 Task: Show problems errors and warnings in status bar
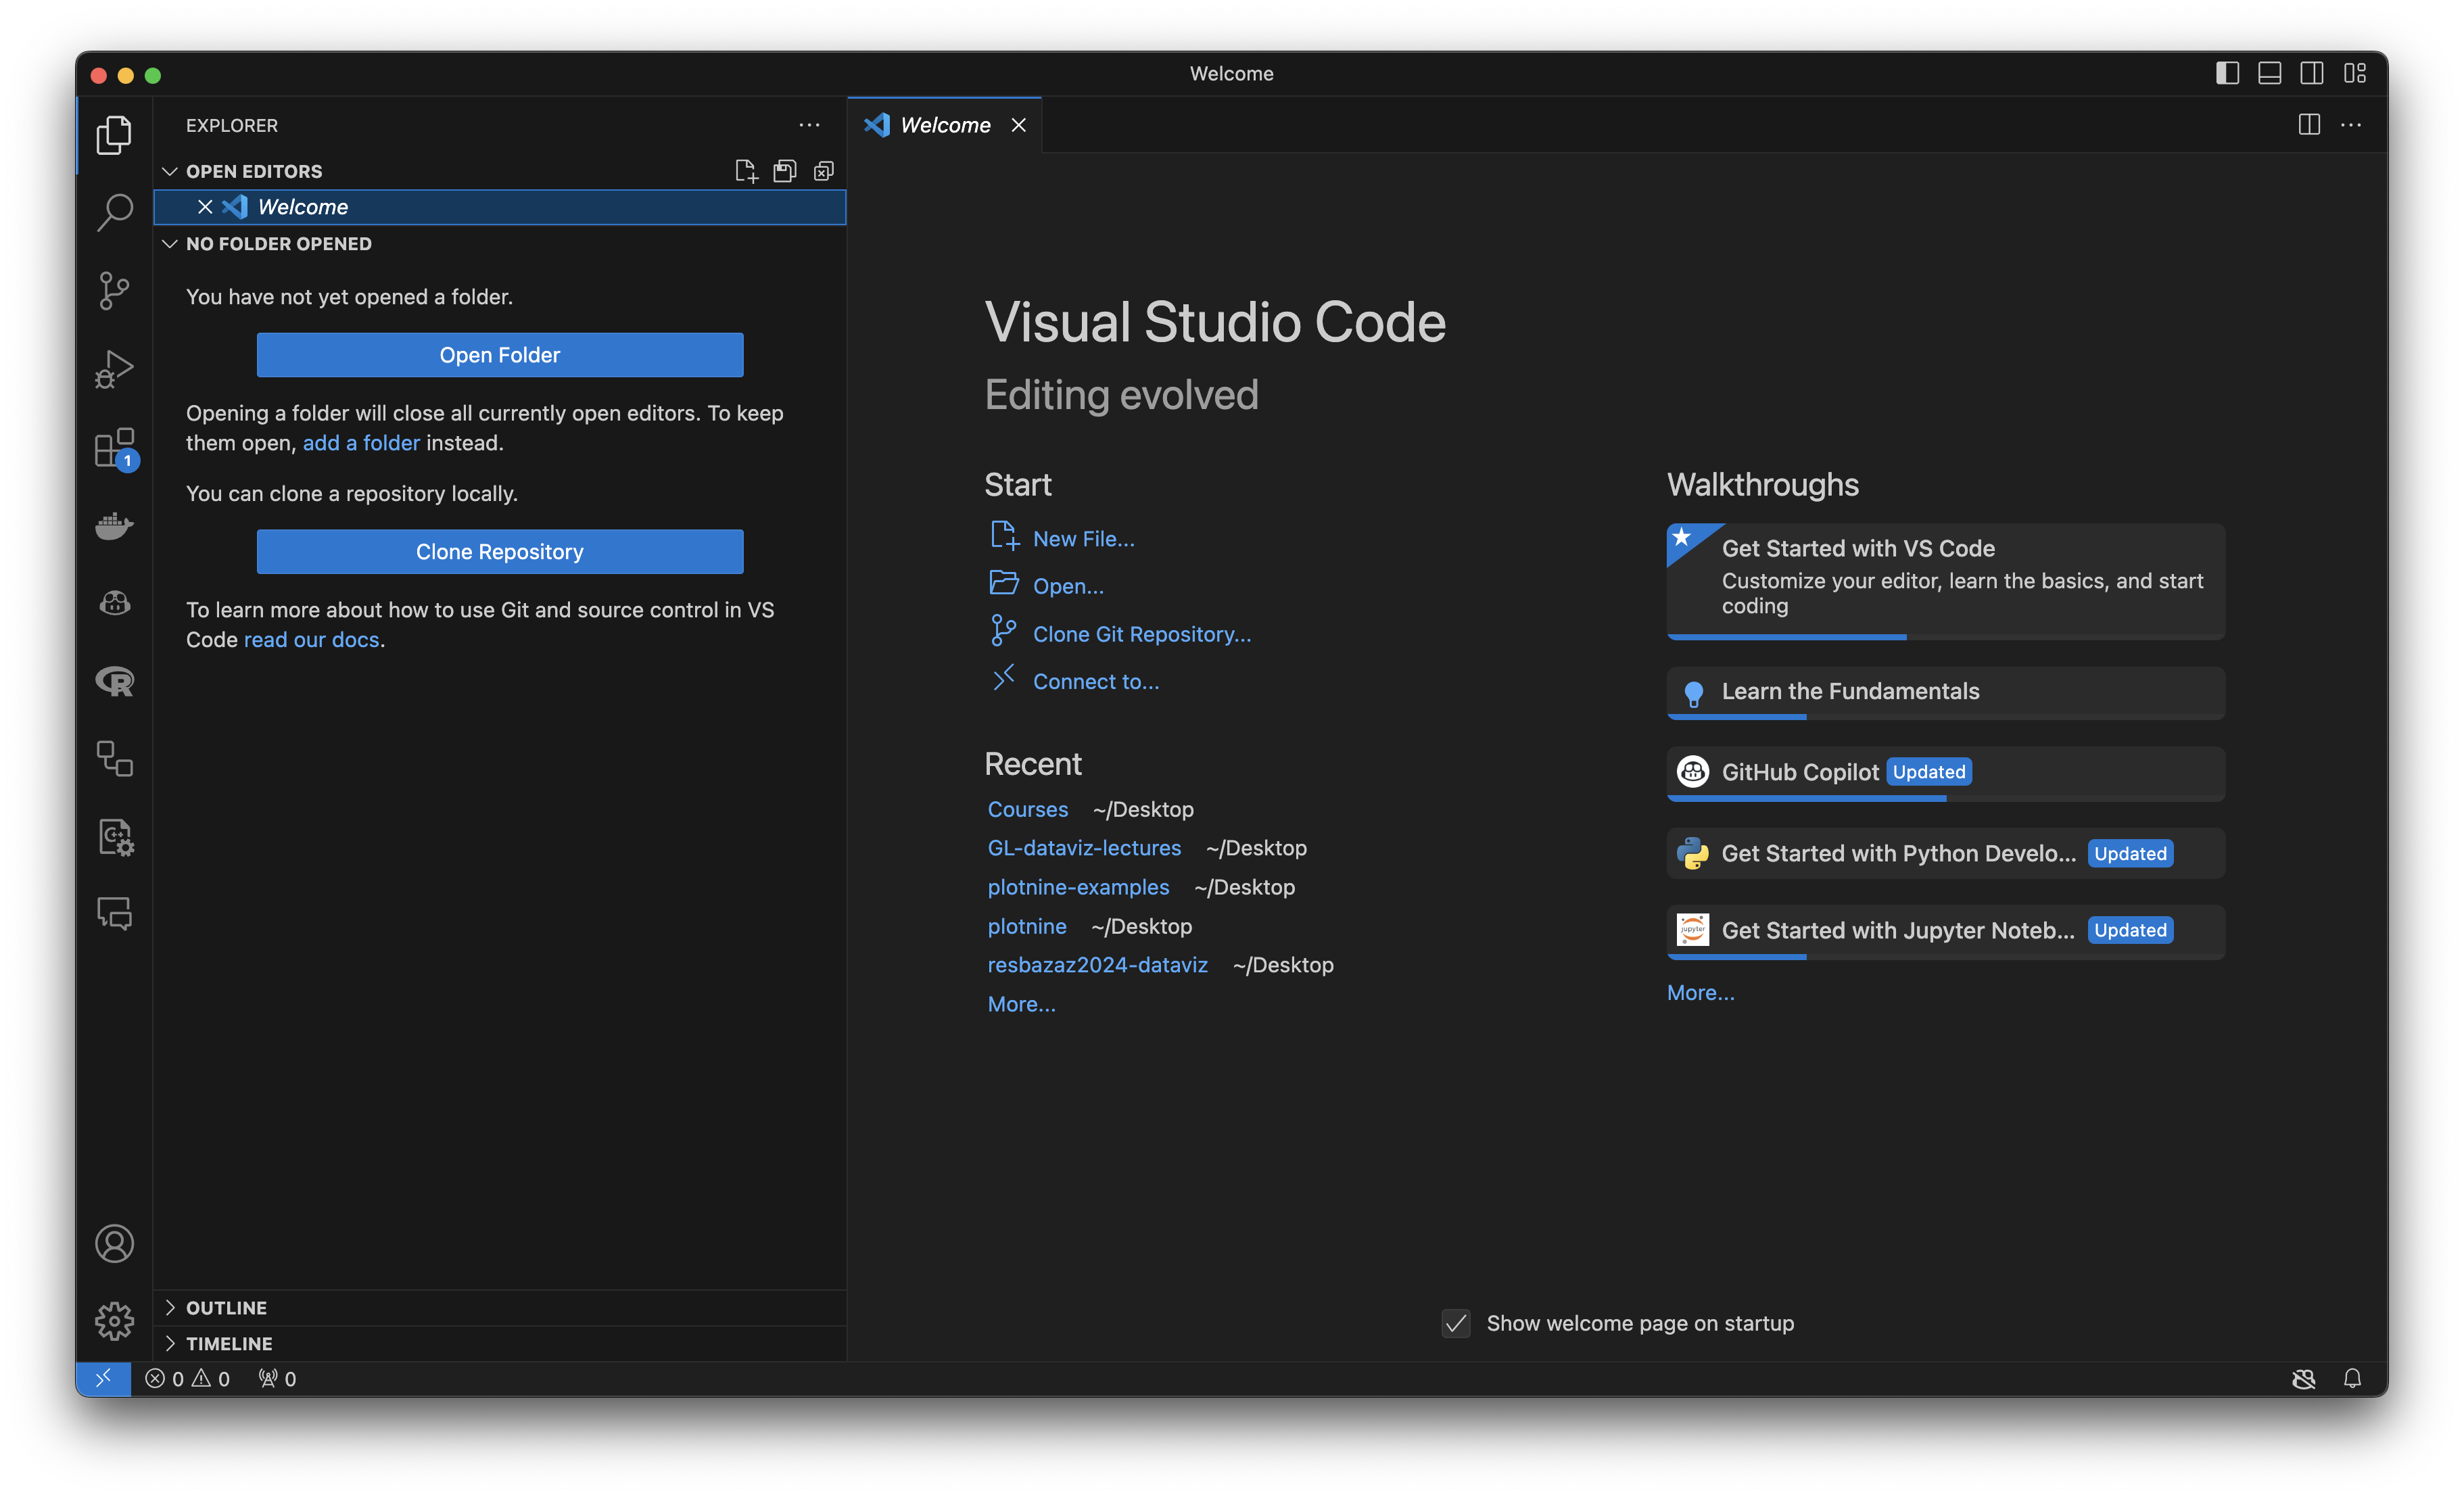click(187, 1378)
